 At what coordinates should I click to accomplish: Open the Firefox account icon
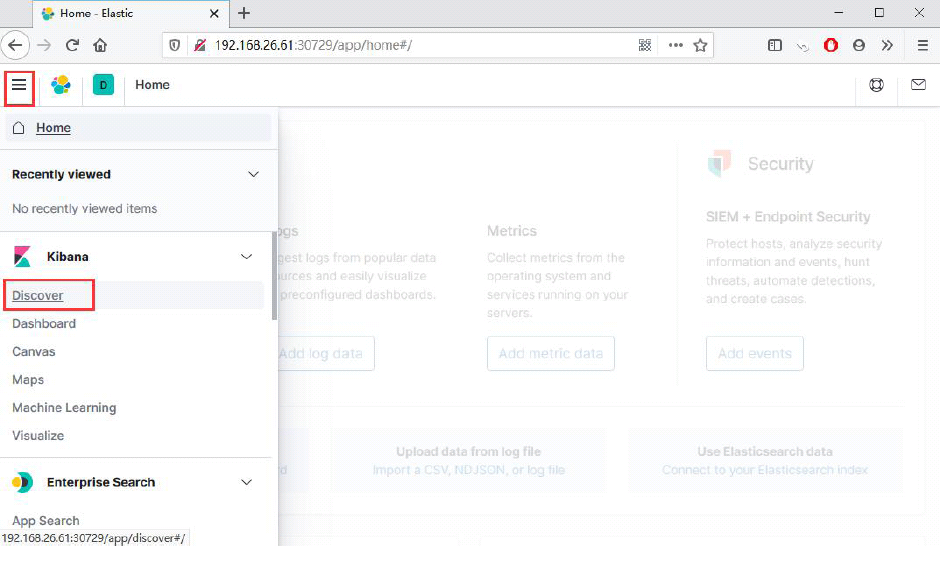[859, 45]
